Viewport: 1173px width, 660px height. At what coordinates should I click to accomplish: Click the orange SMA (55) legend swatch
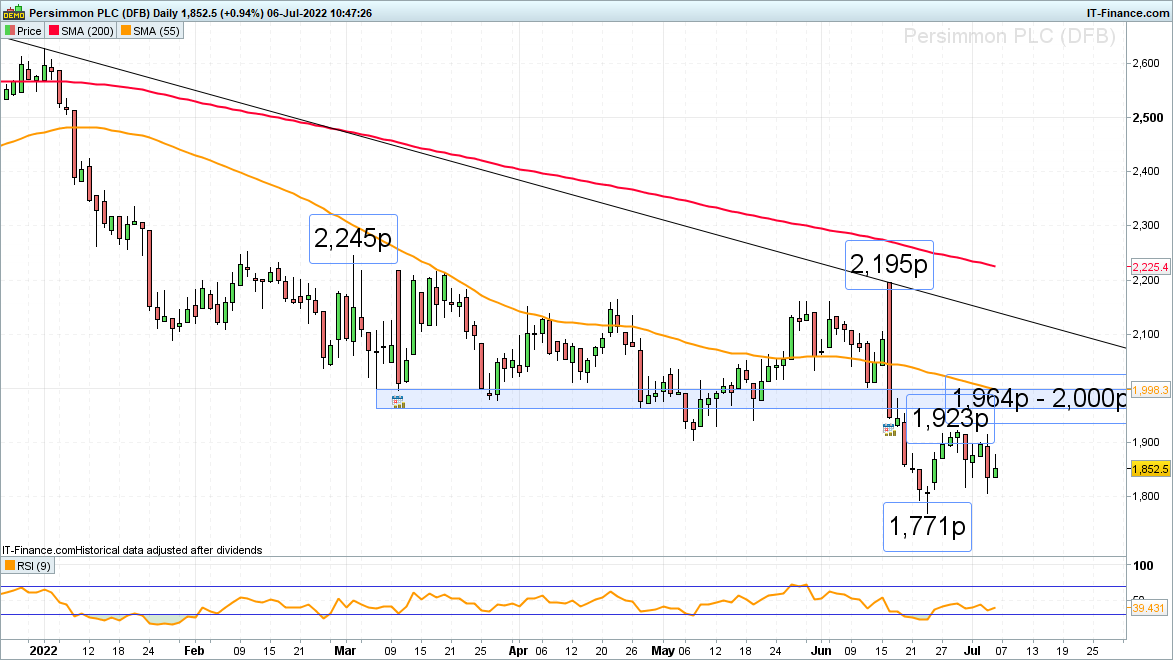pos(126,31)
